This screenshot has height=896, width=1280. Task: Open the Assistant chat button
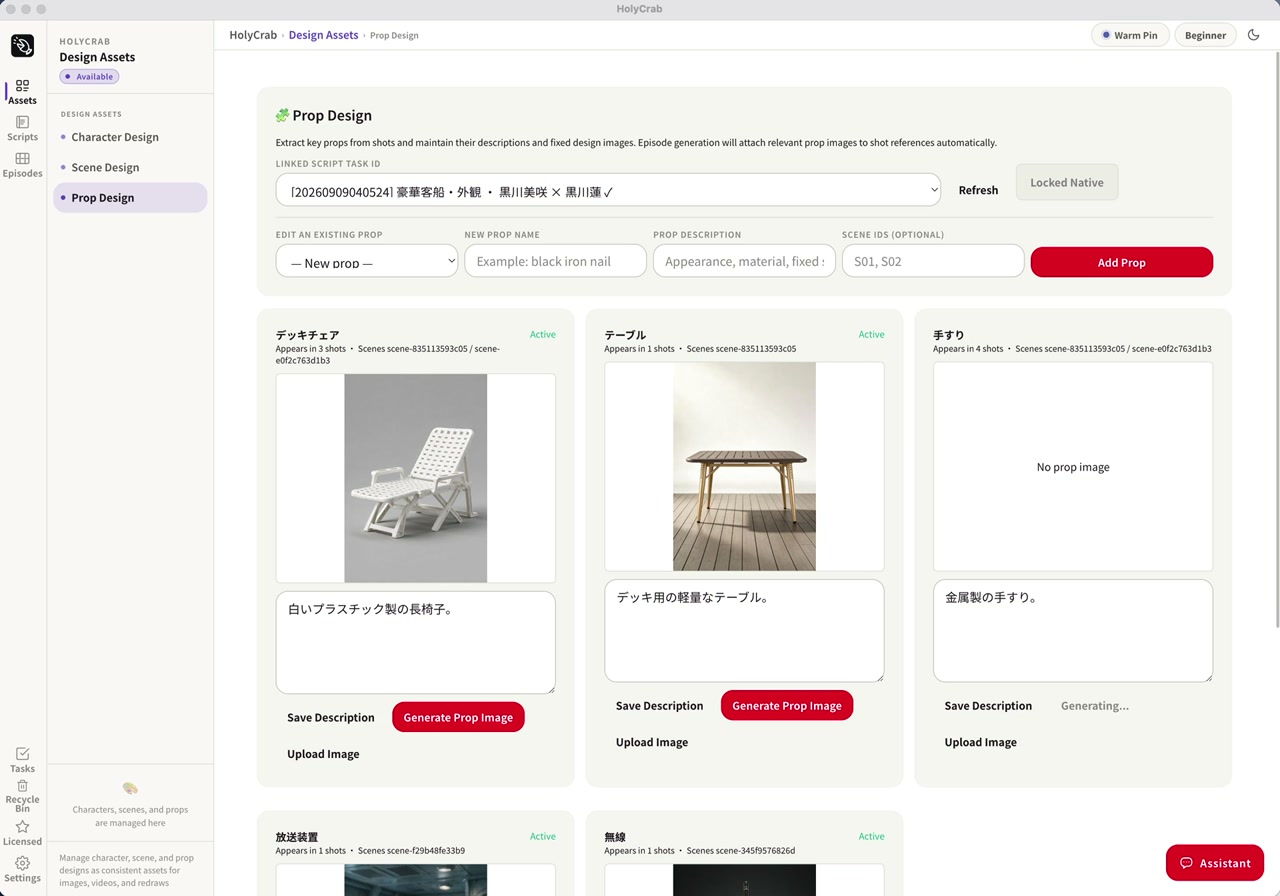[x=1215, y=863]
